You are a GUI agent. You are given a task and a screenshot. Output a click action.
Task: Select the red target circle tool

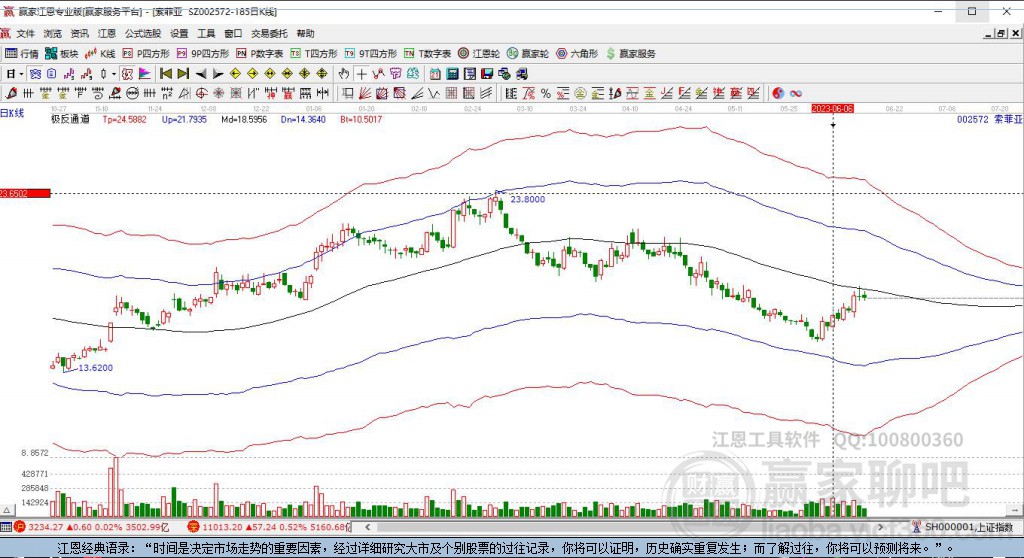202,93
